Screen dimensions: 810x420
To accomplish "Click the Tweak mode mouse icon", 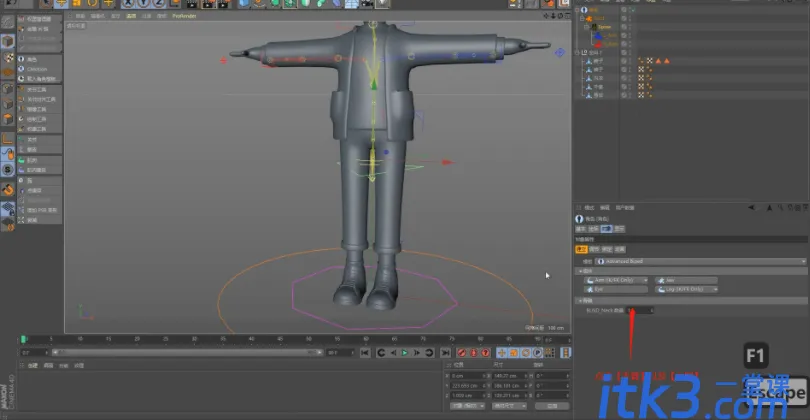I will [x=8, y=153].
